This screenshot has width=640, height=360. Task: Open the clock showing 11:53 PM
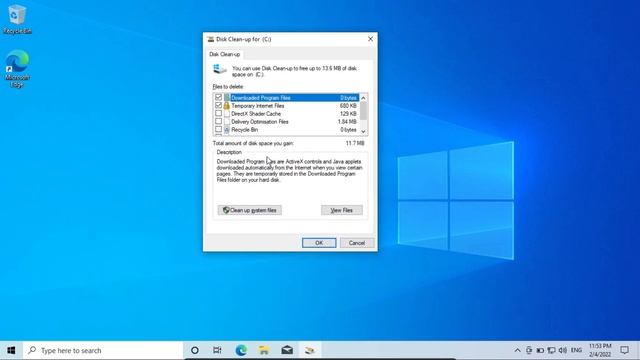click(x=600, y=350)
